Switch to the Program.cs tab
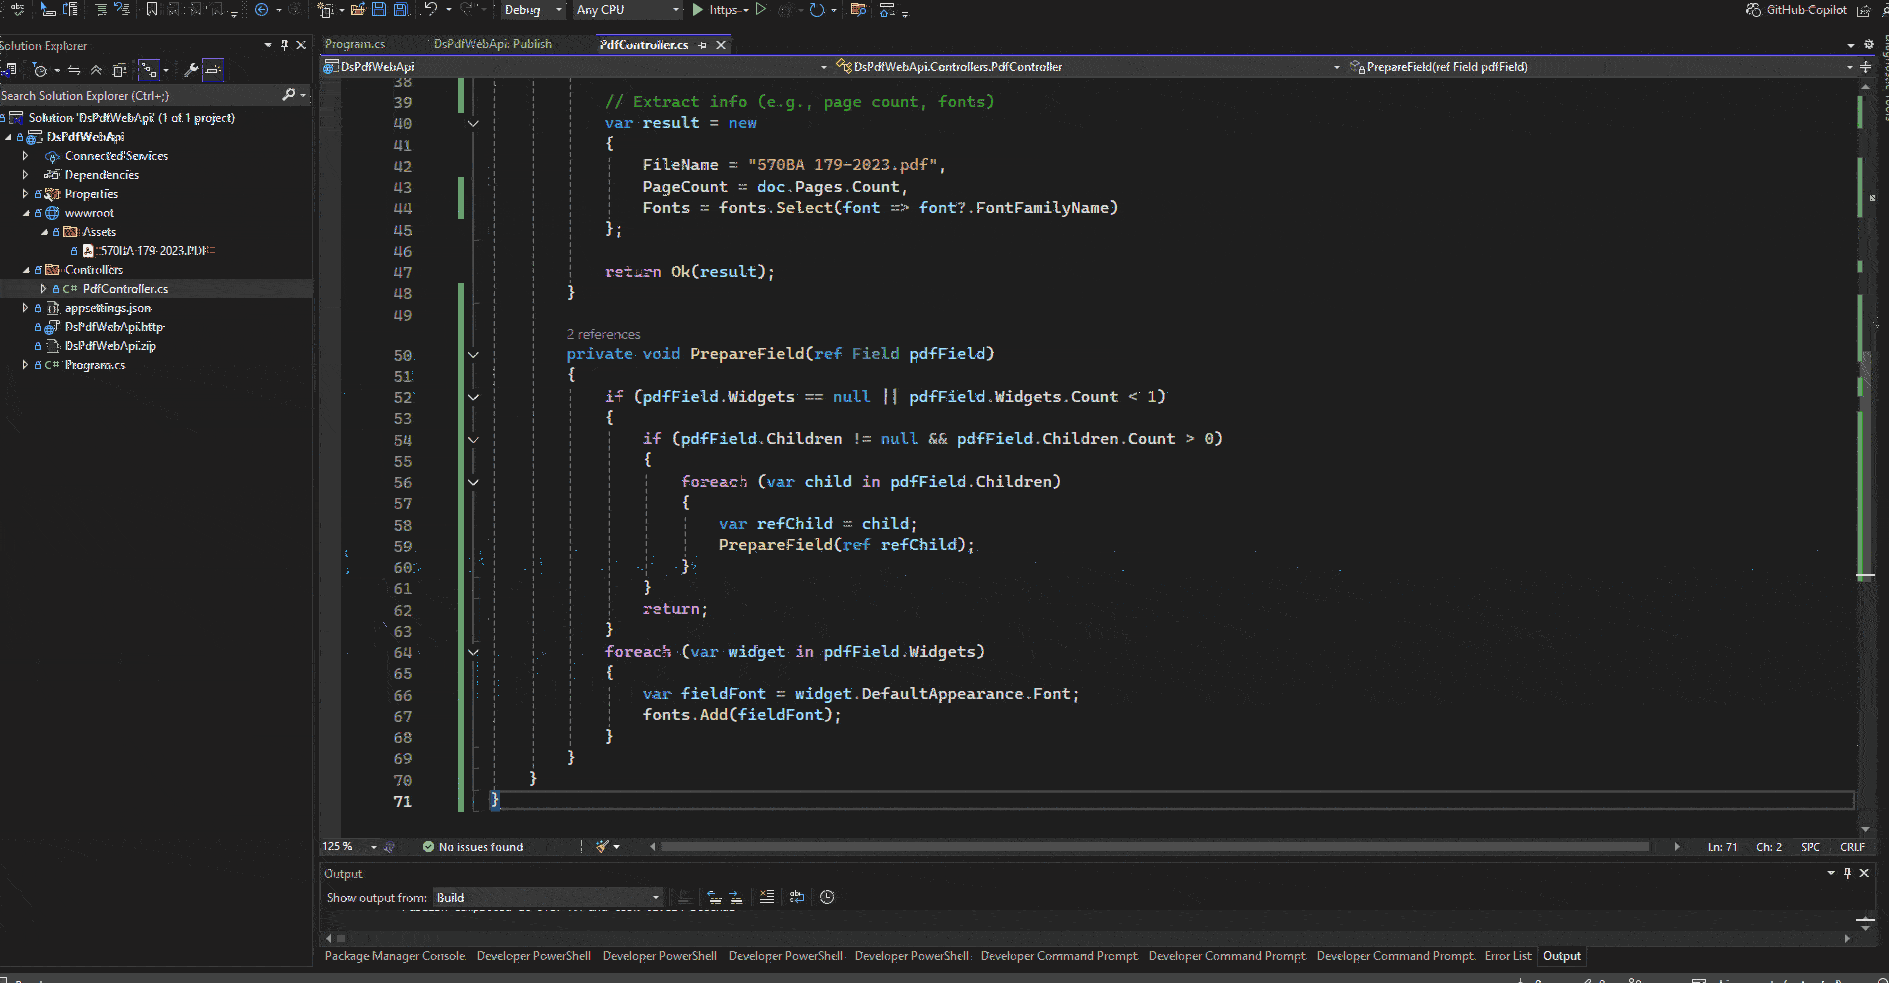1889x983 pixels. 354,44
